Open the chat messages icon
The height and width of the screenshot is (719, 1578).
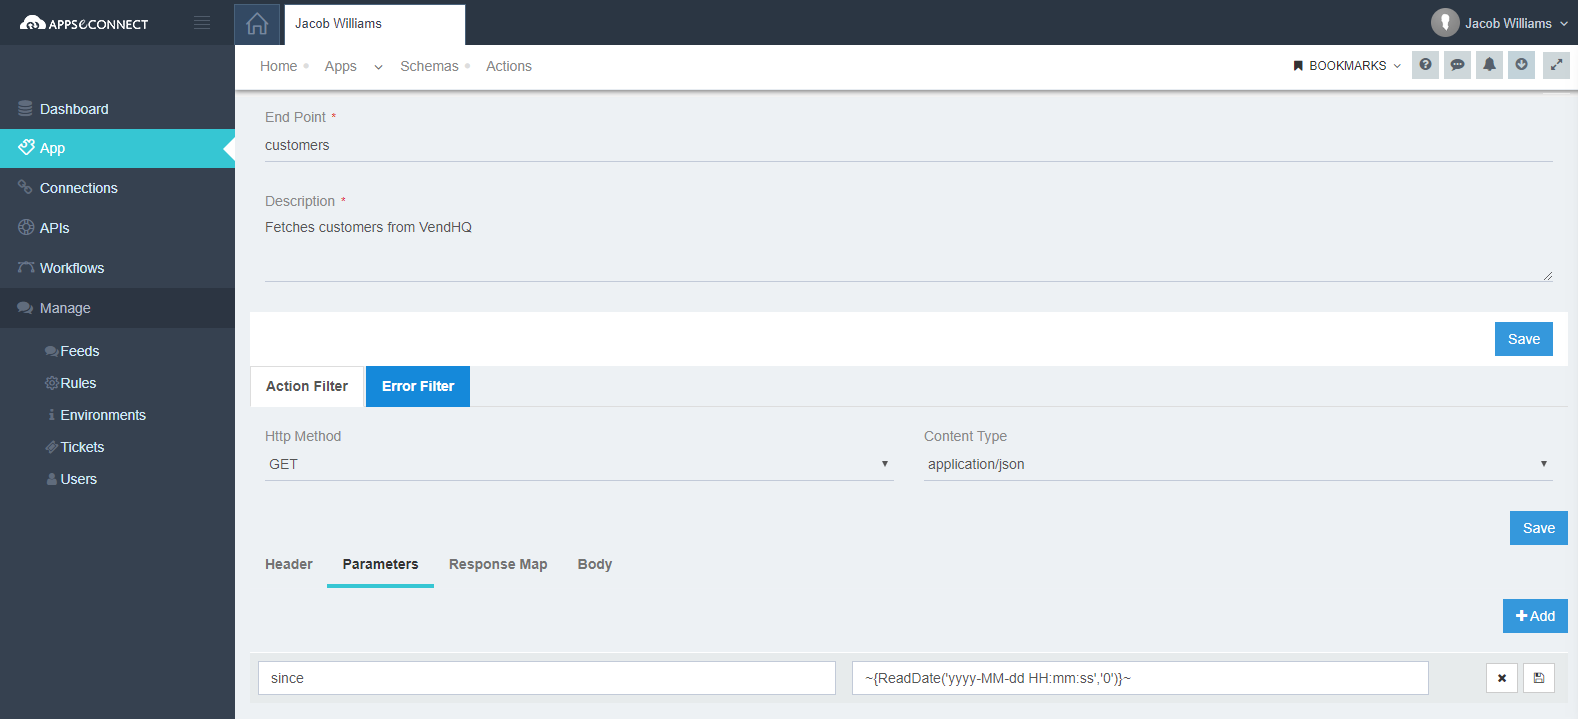tap(1457, 65)
